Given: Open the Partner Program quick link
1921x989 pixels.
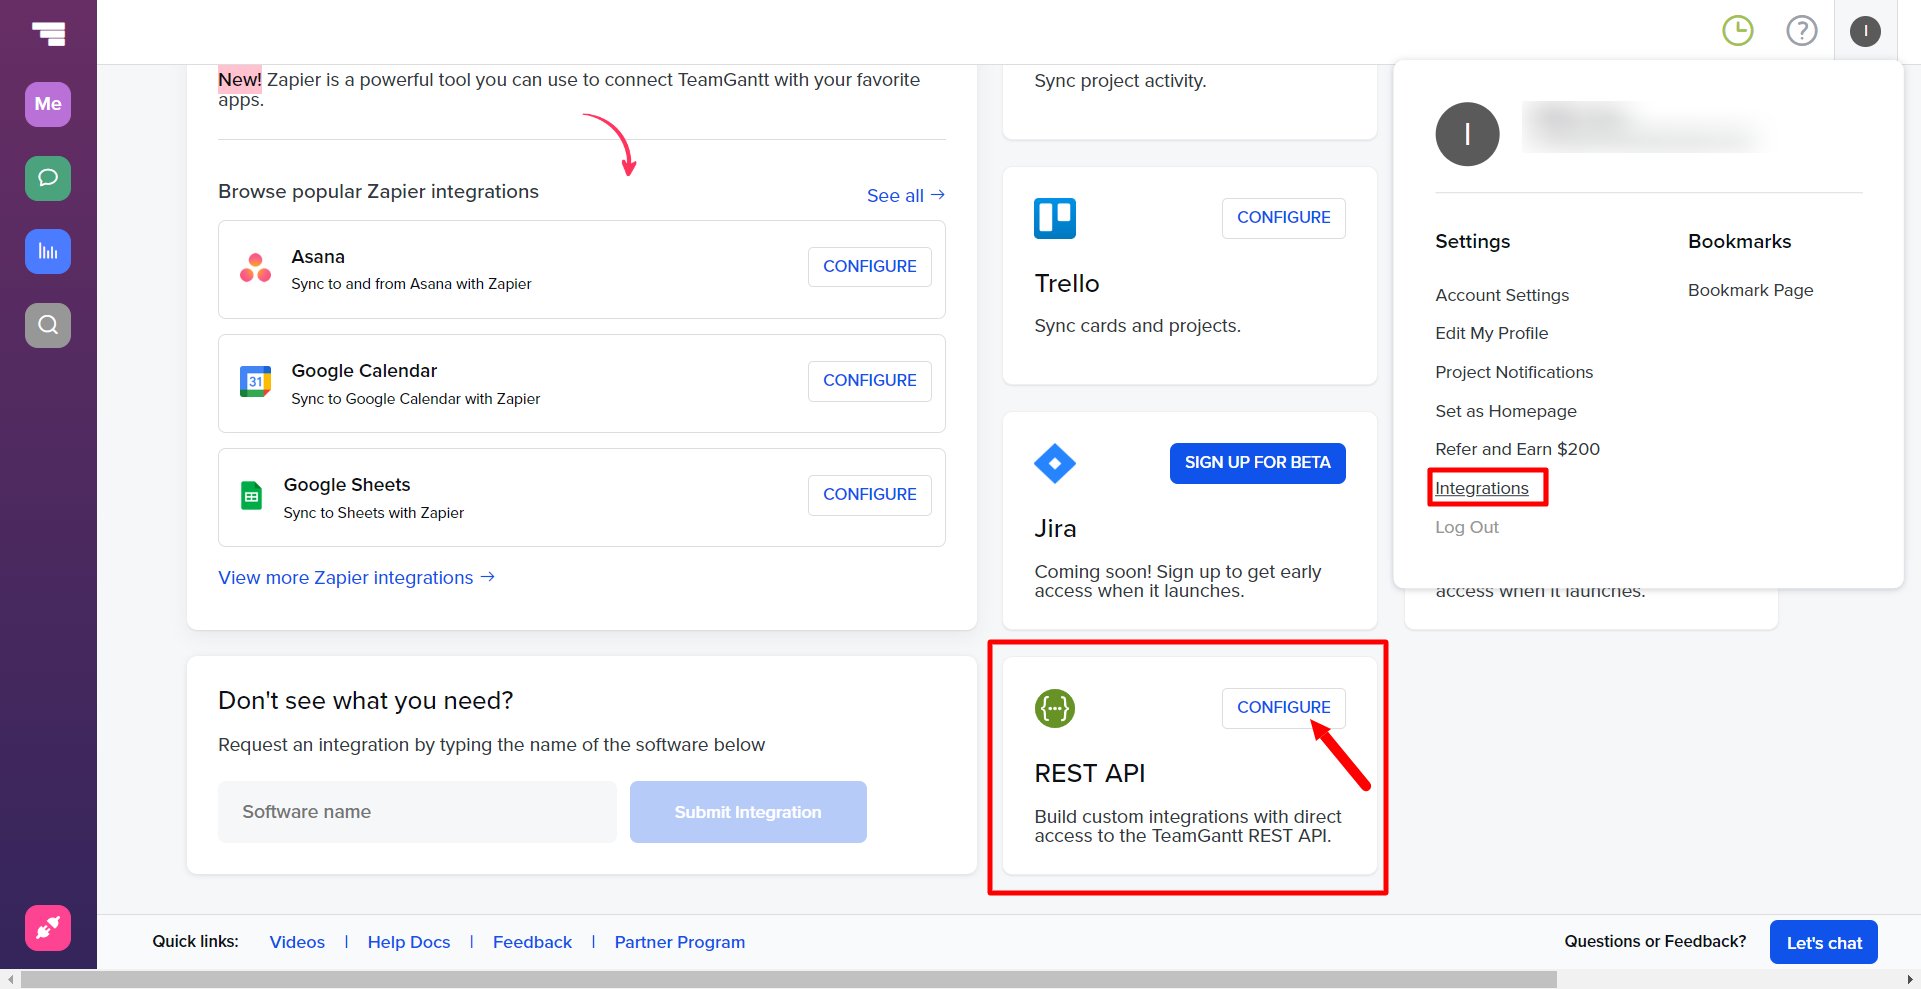Looking at the screenshot, I should point(680,942).
